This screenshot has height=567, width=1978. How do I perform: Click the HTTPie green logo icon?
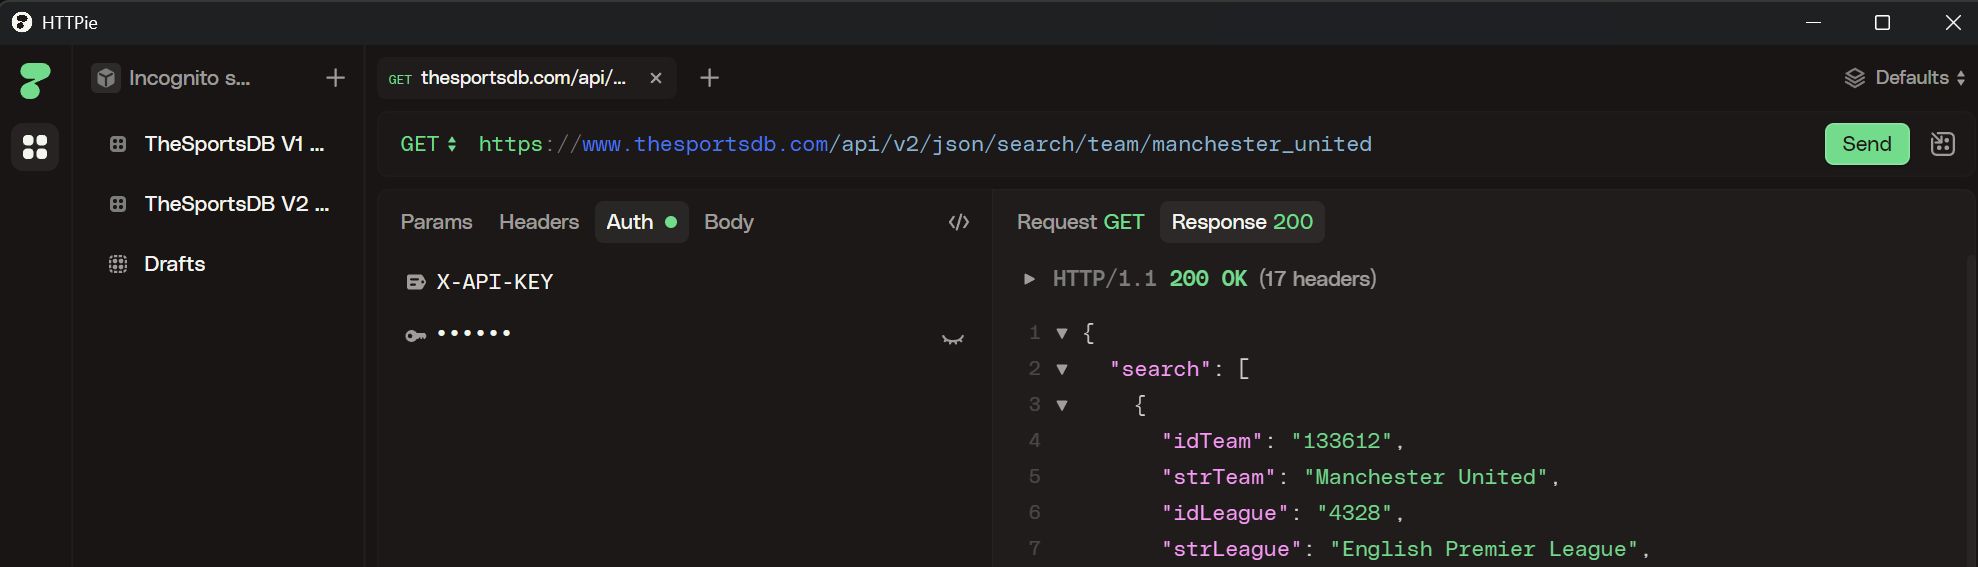pyautogui.click(x=35, y=80)
